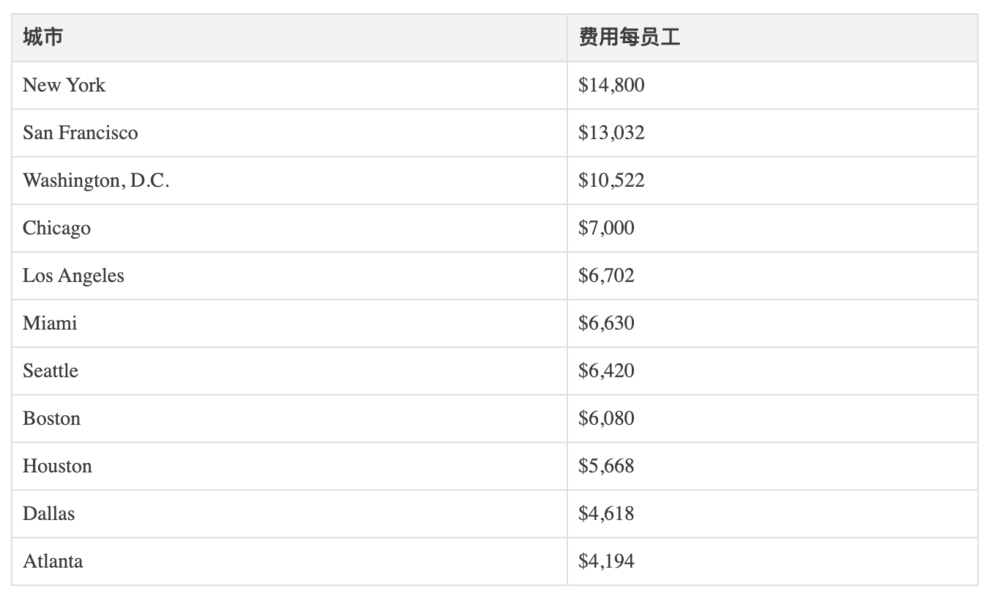Select the $5,668 cost cell
The width and height of the screenshot is (1000, 605).
point(606,466)
